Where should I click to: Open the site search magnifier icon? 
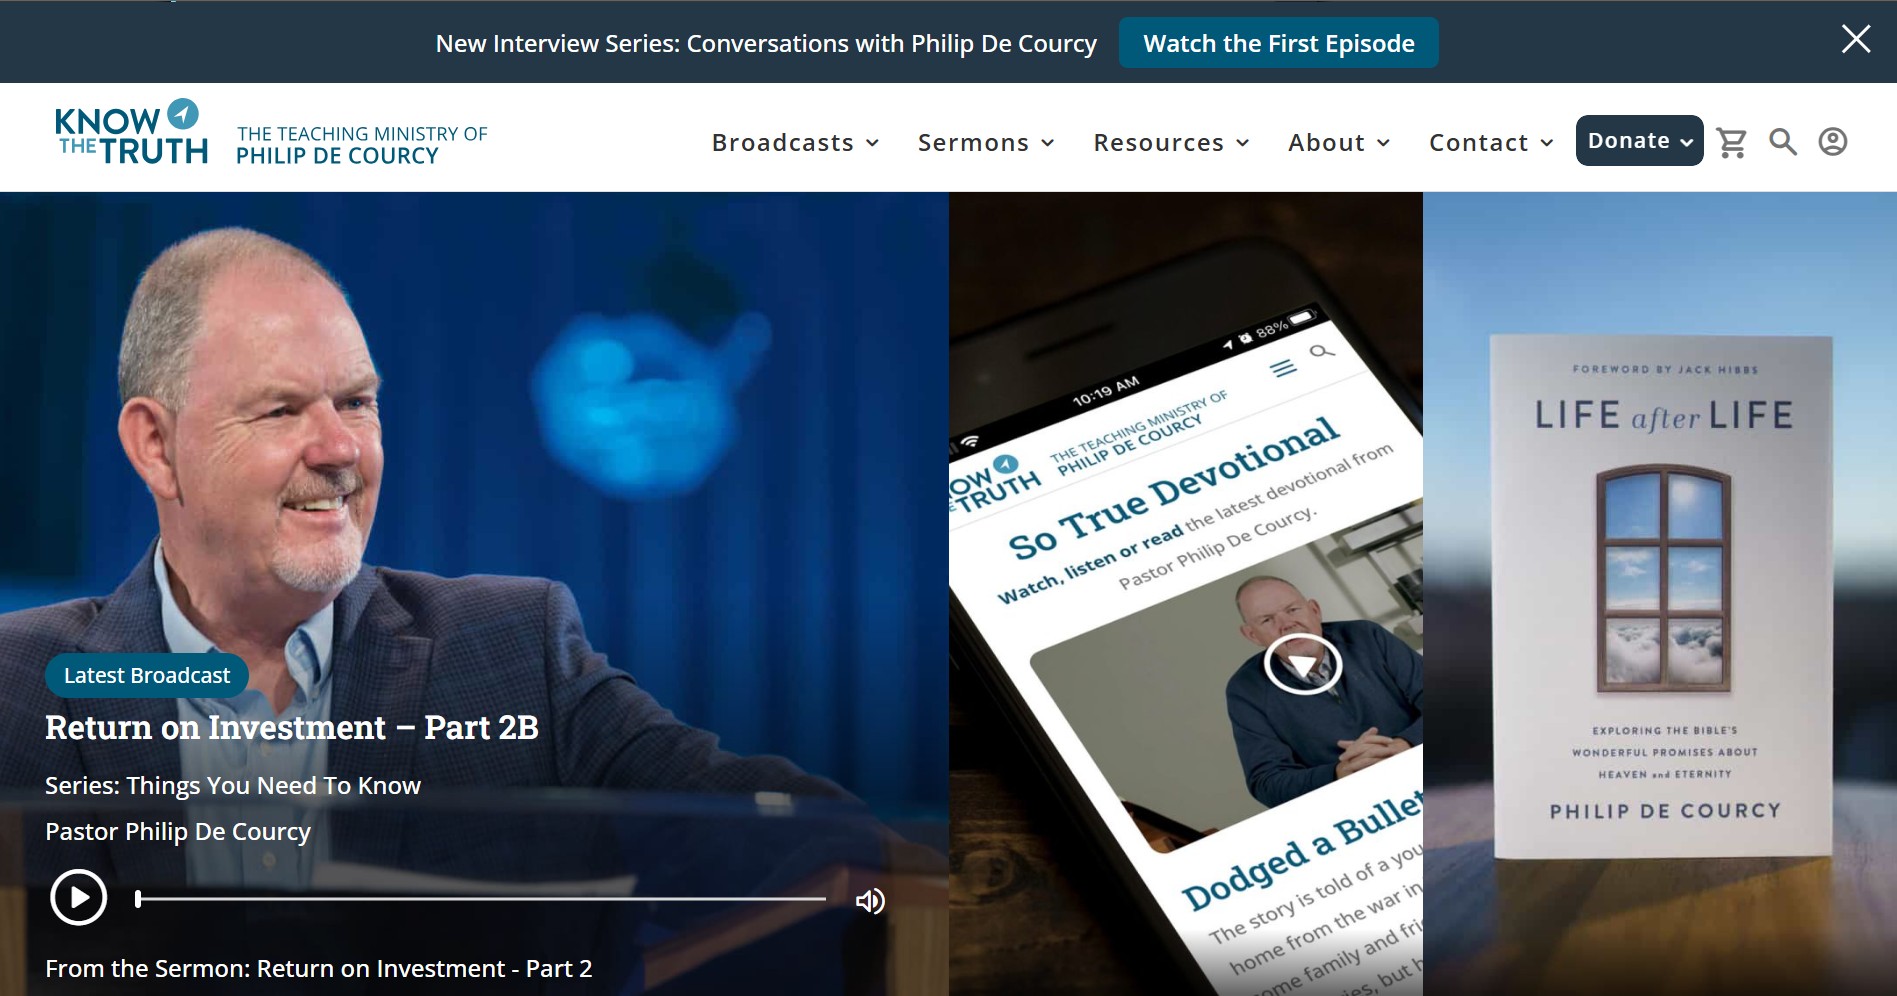point(1782,142)
